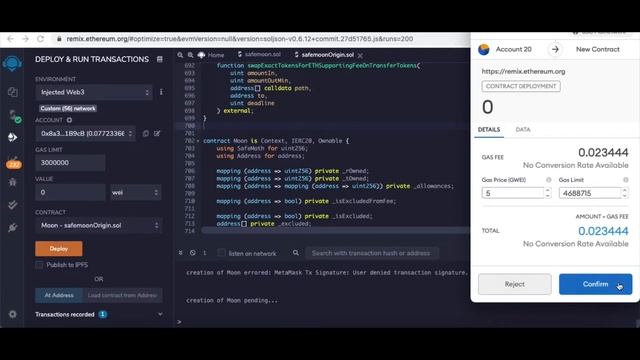This screenshot has height=360, width=640.
Task: Open the Unit Testing double-check icon
Action: coord(13,205)
